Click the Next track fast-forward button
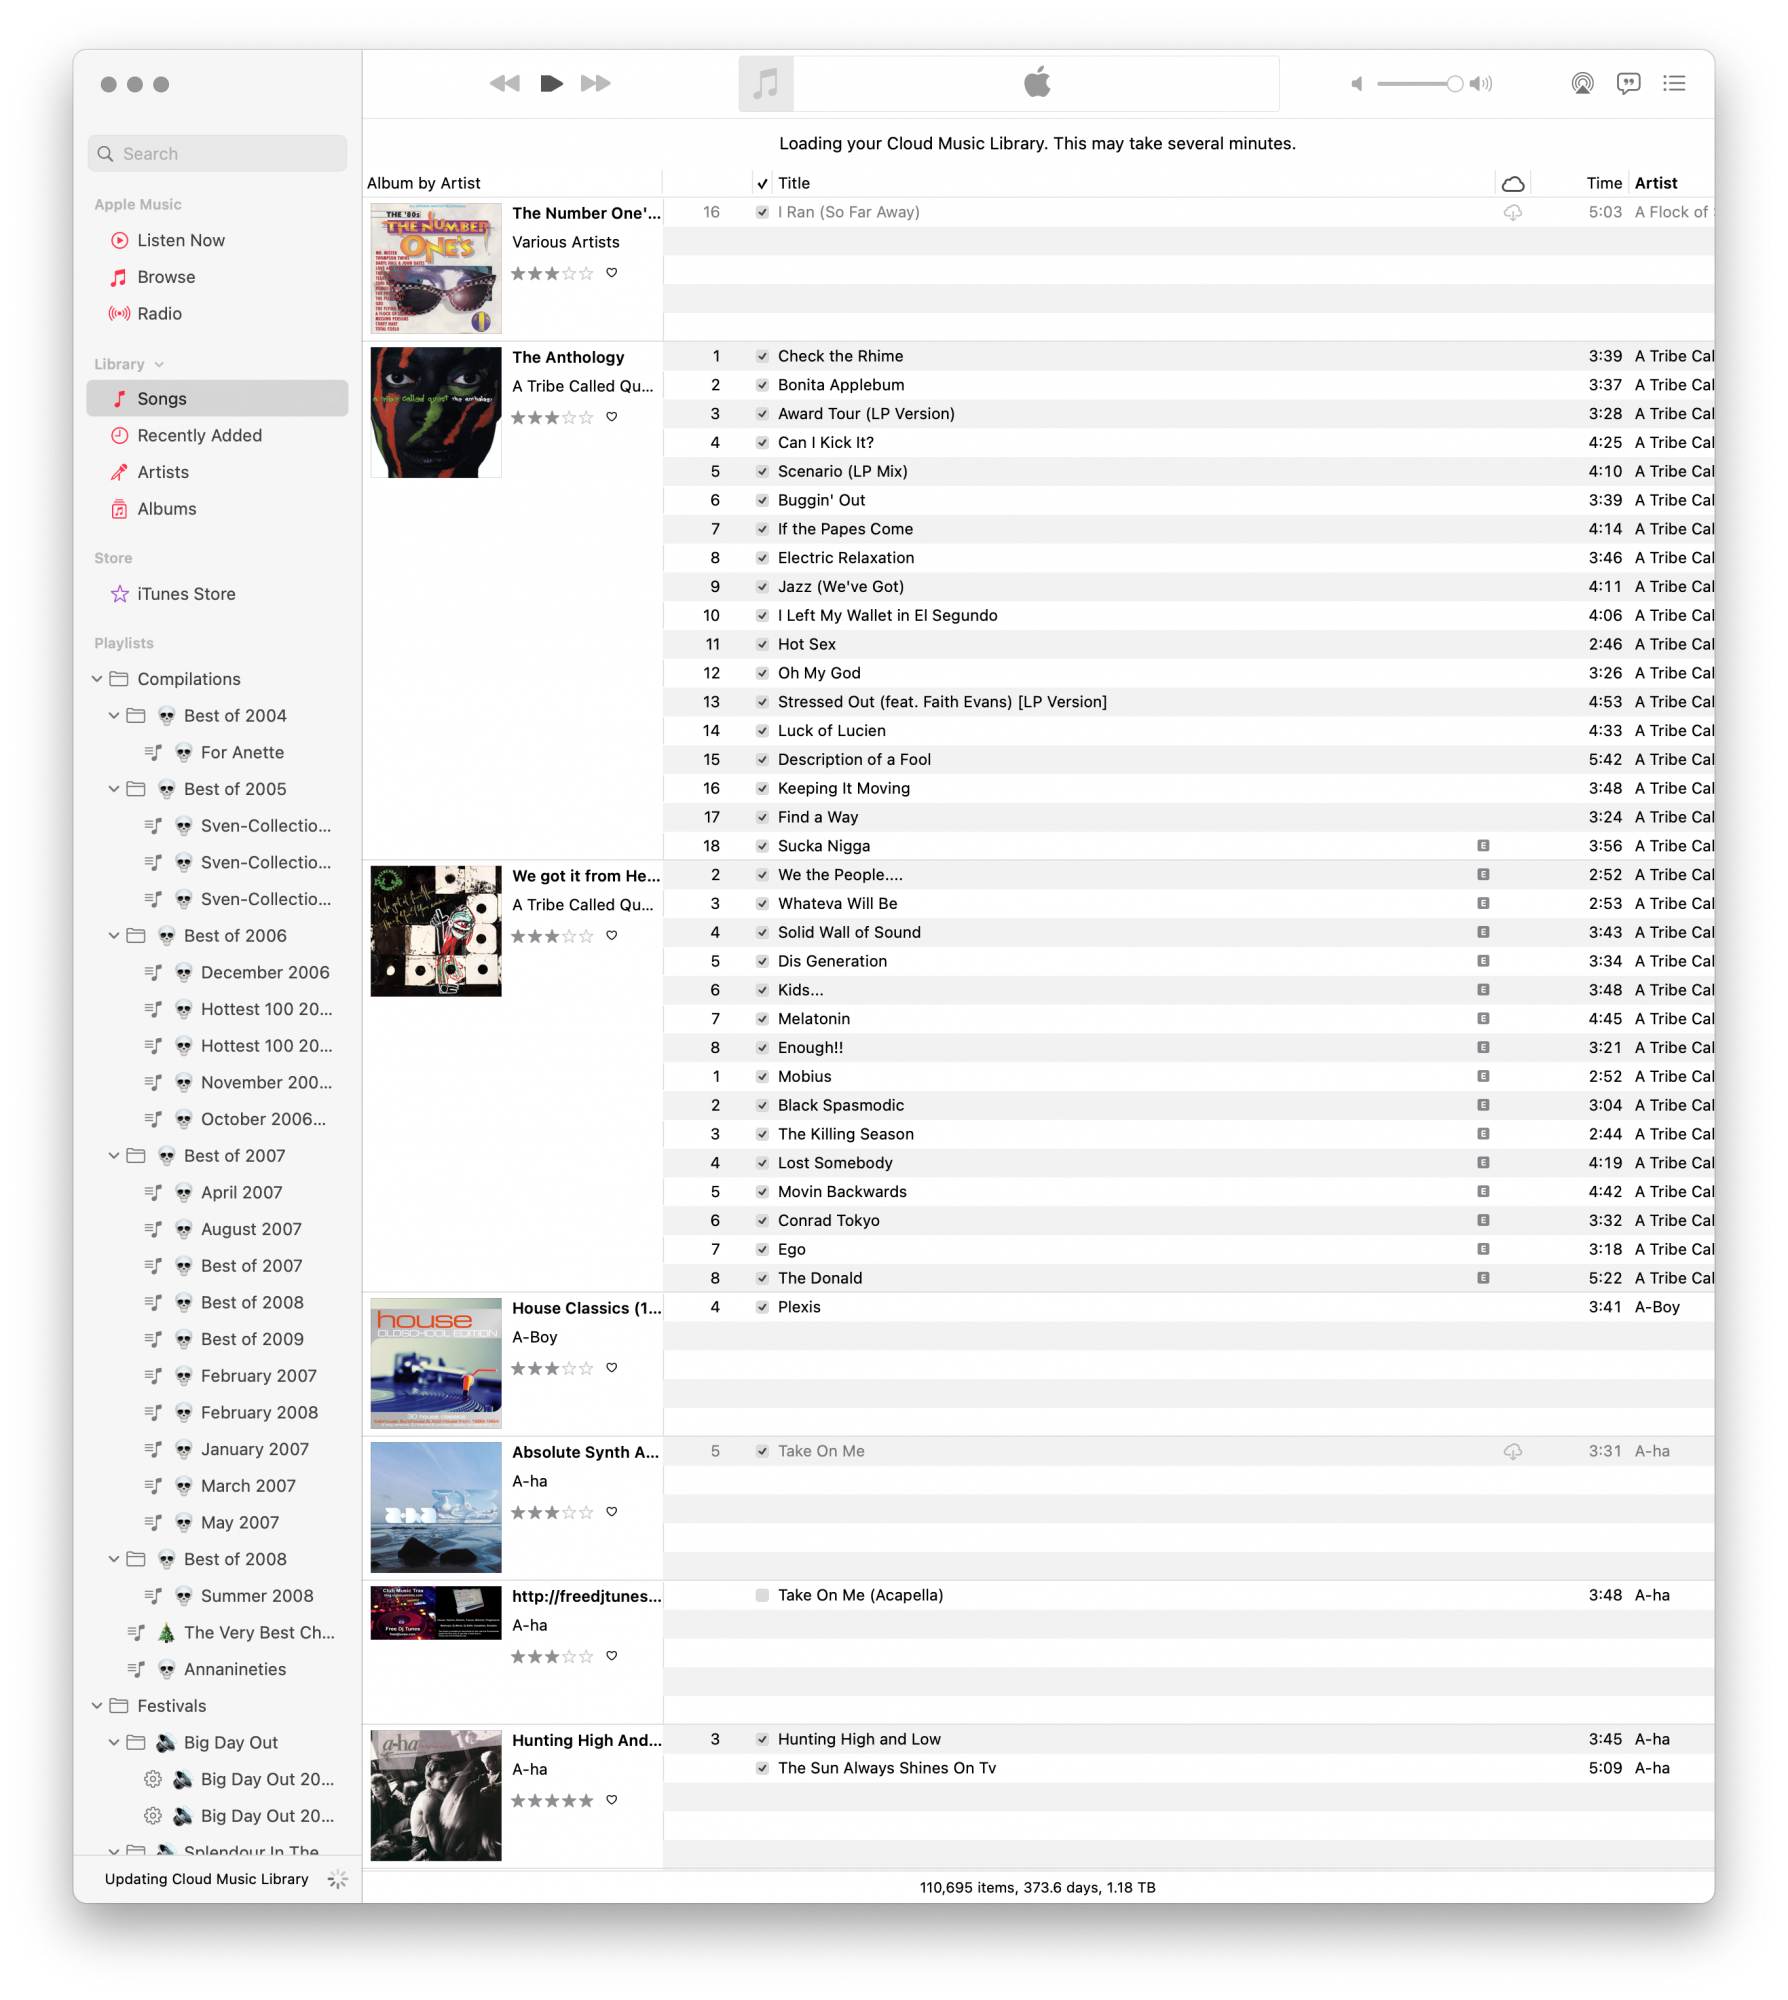Screen dimensions: 1788x2000 pyautogui.click(x=596, y=83)
